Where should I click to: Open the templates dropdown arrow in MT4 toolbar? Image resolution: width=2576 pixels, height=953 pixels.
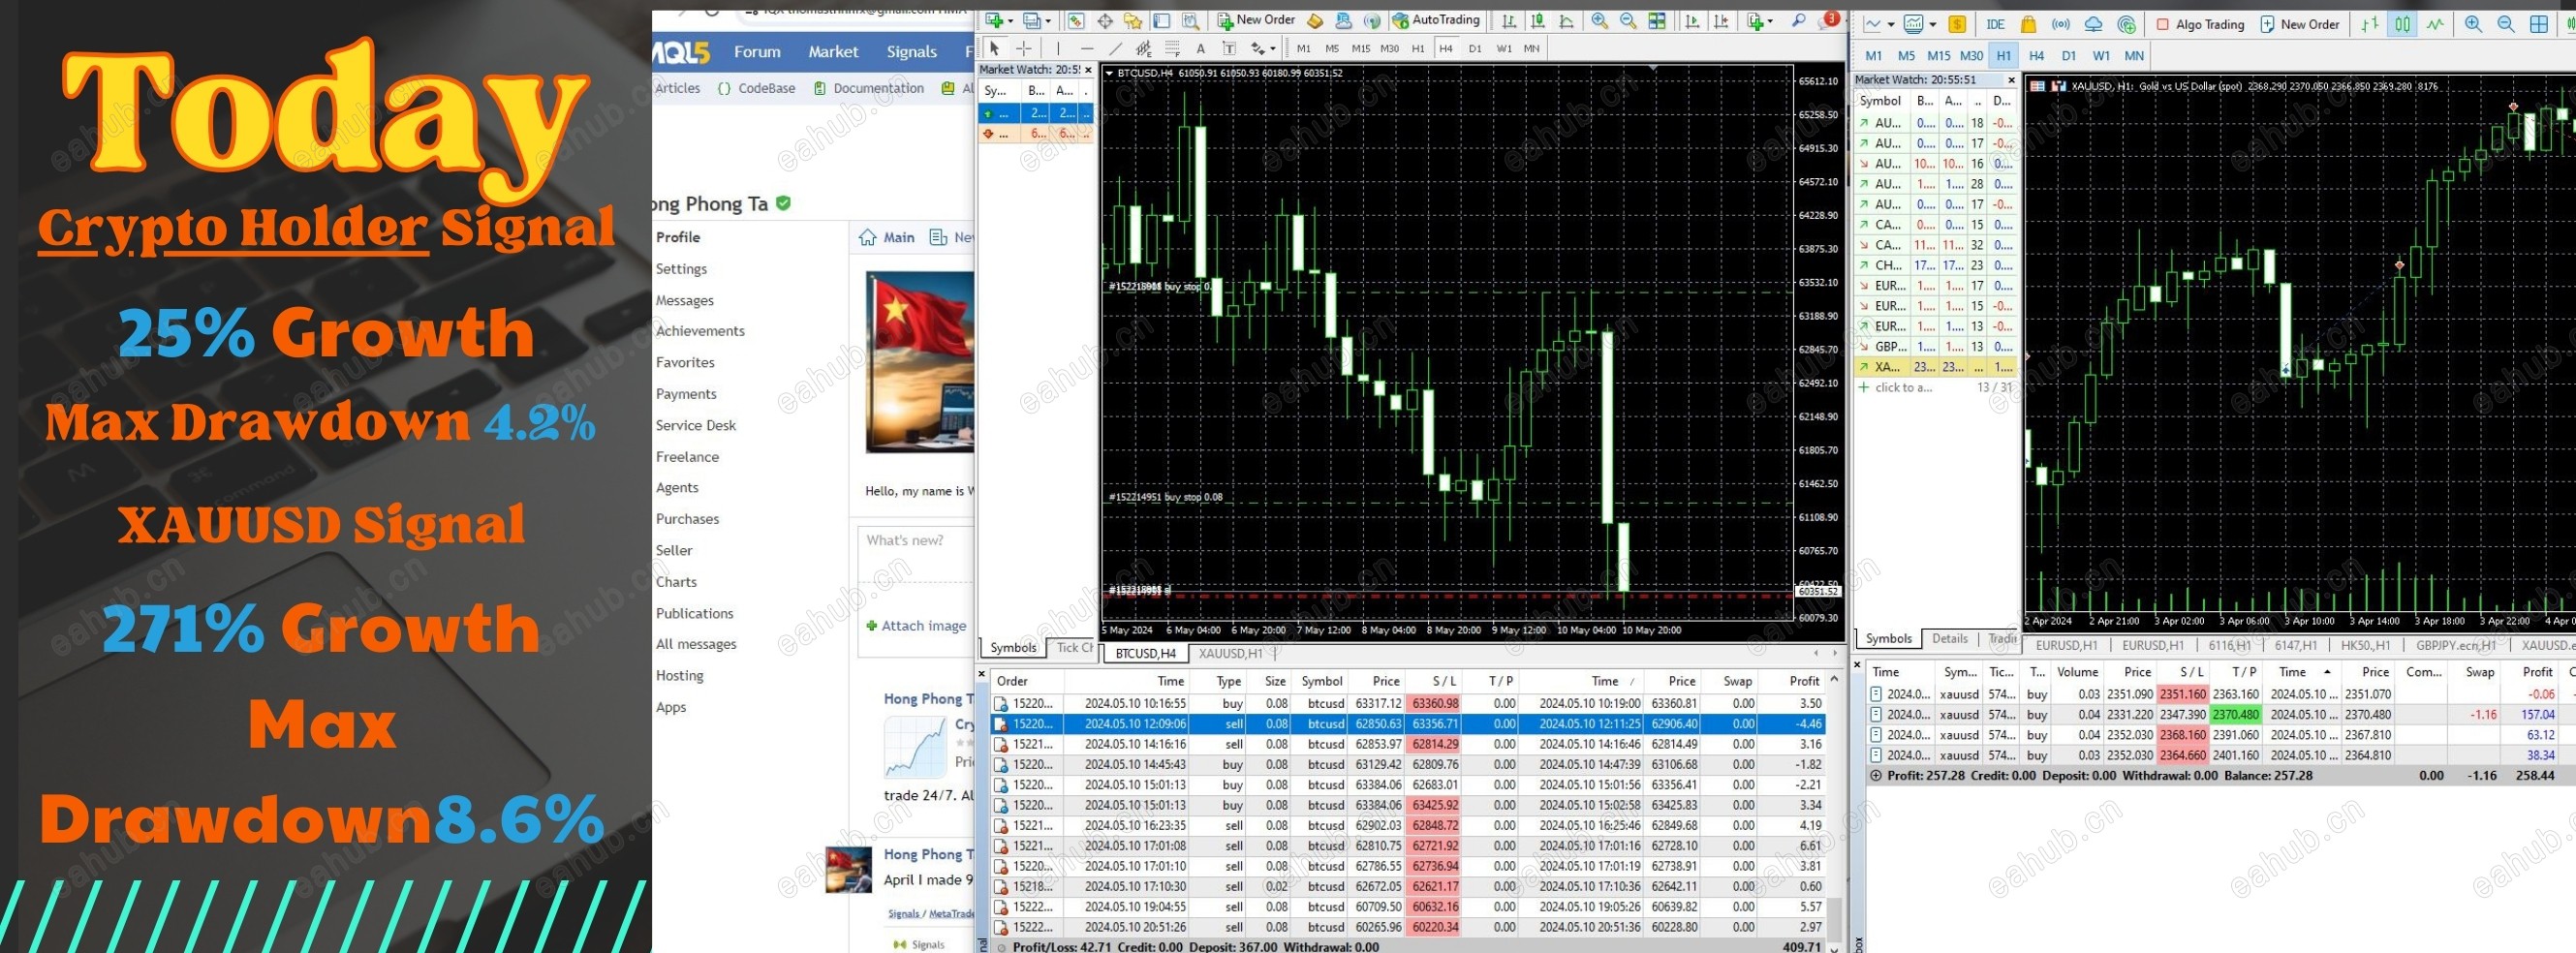1769,21
